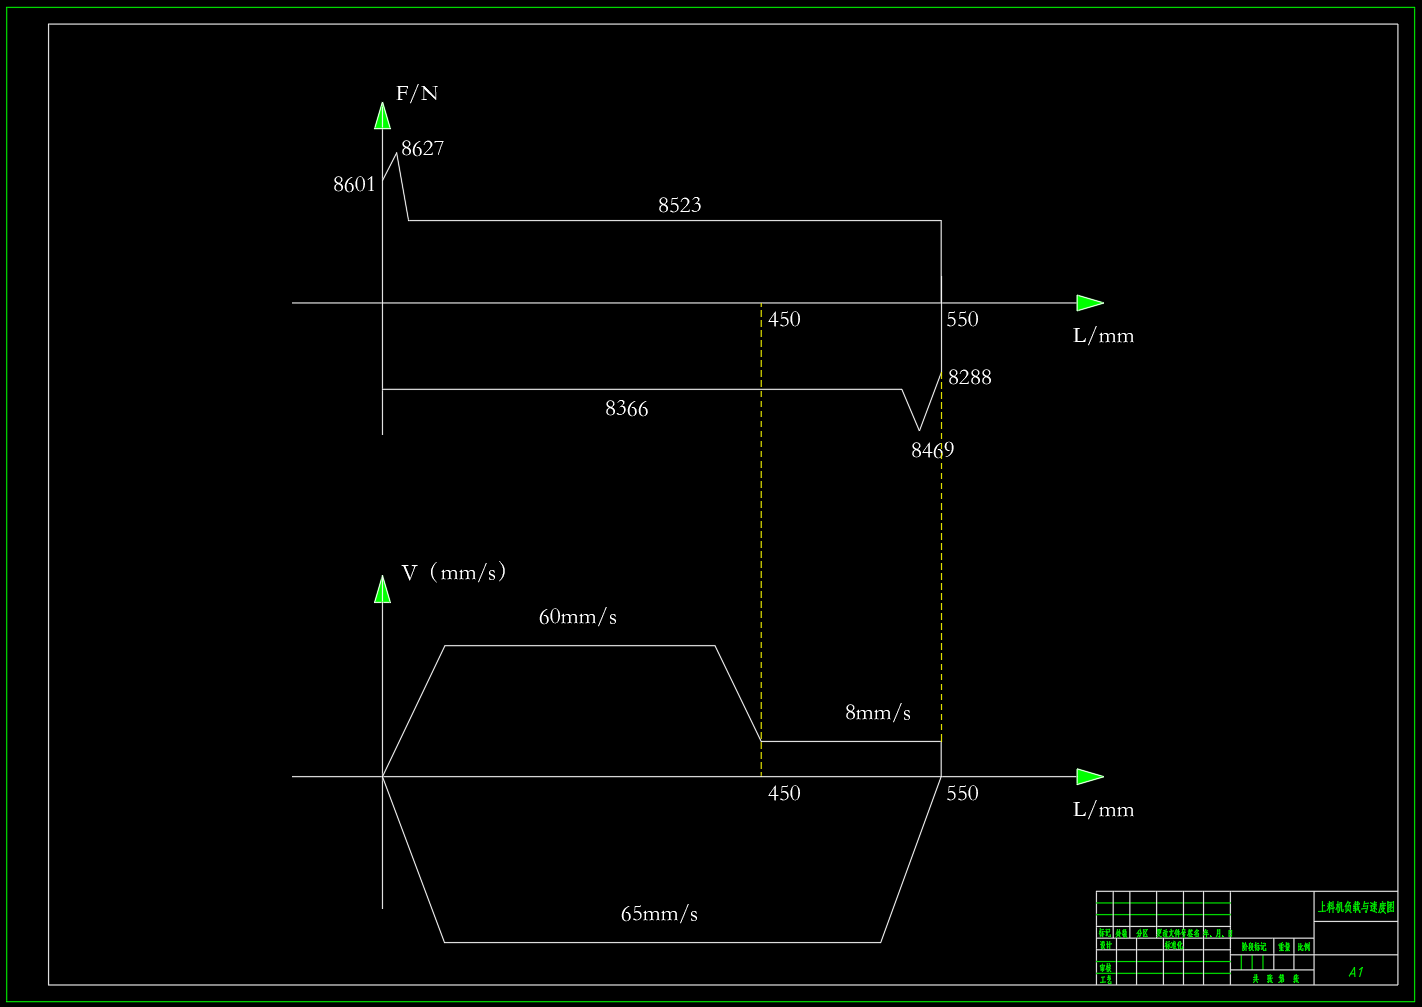Select the A1 sheet size text

click(1356, 972)
